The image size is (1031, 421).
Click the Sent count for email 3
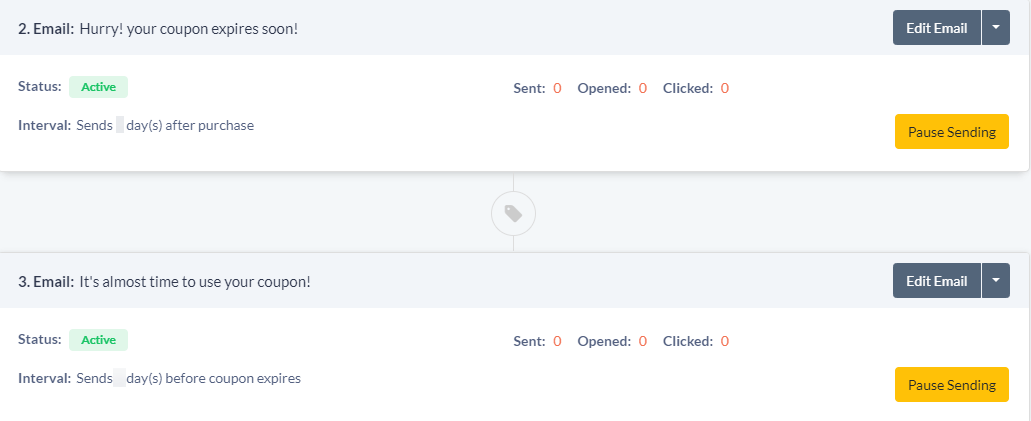click(x=557, y=341)
